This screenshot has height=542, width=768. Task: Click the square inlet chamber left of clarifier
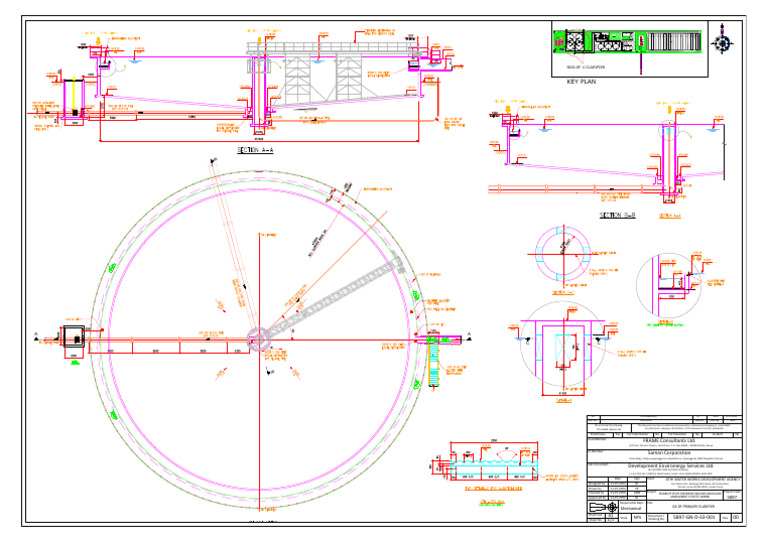[x=74, y=336]
